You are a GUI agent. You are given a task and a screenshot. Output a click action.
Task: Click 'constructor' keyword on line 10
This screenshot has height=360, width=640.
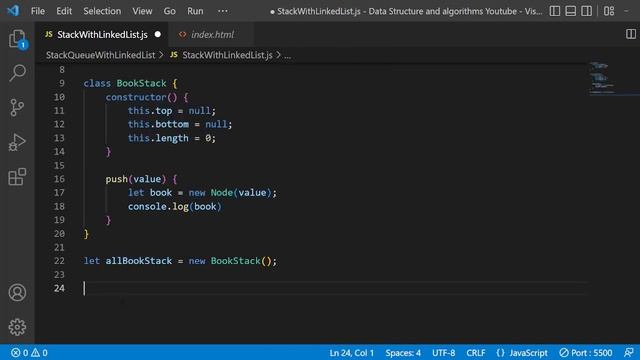pos(136,97)
